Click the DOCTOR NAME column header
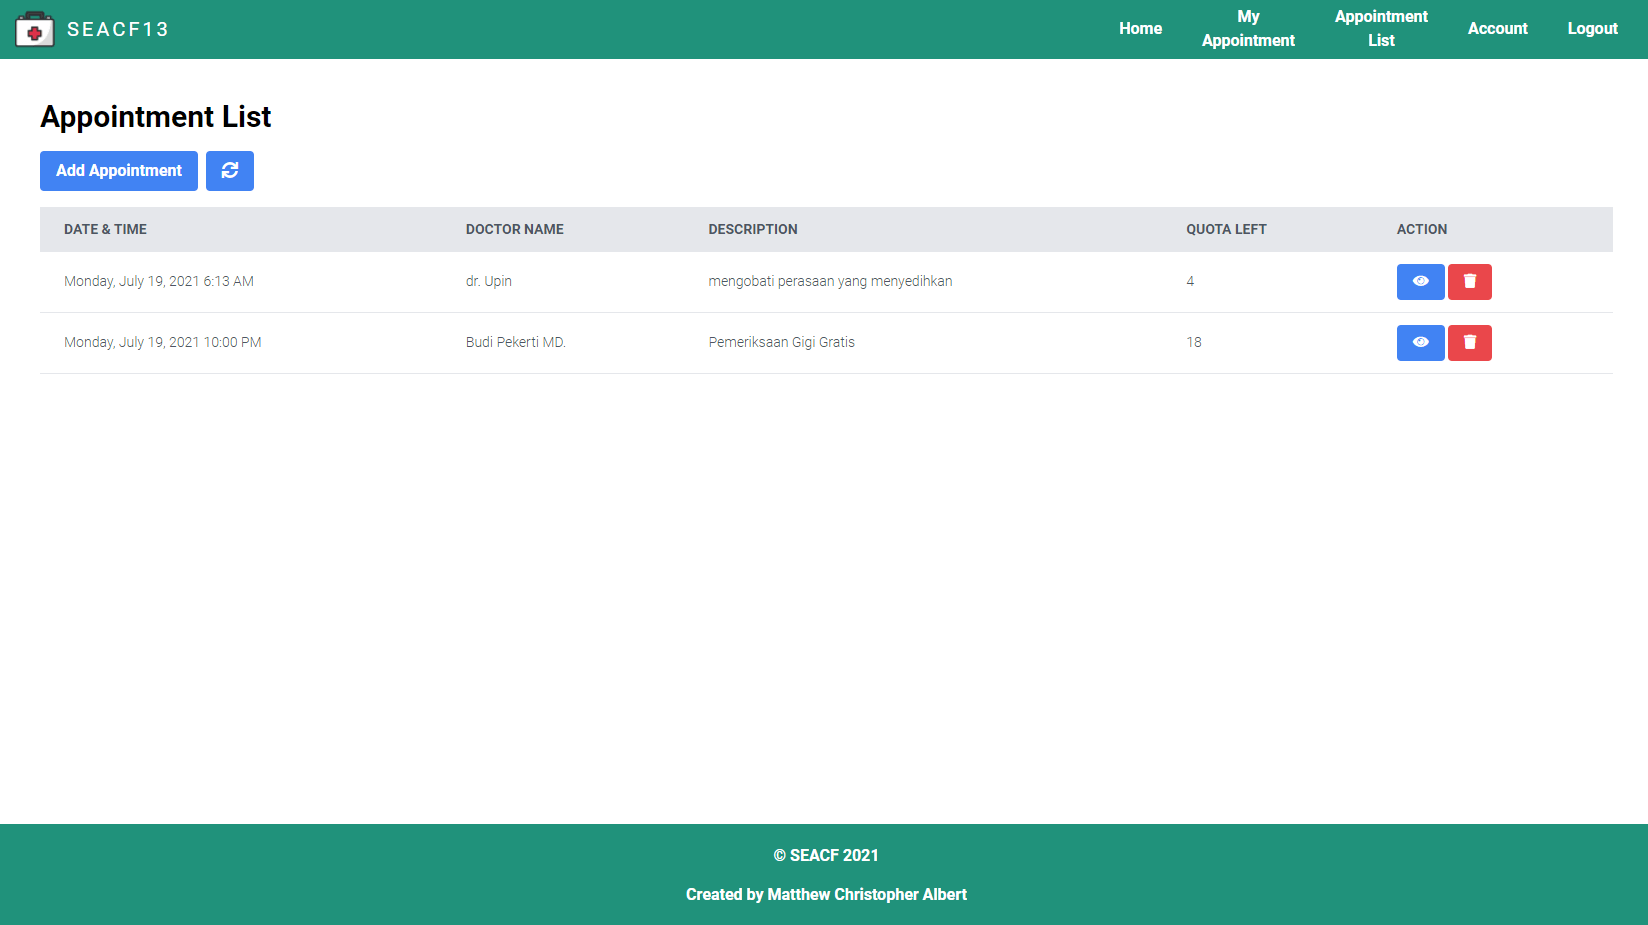This screenshot has height=925, width=1648. click(515, 229)
